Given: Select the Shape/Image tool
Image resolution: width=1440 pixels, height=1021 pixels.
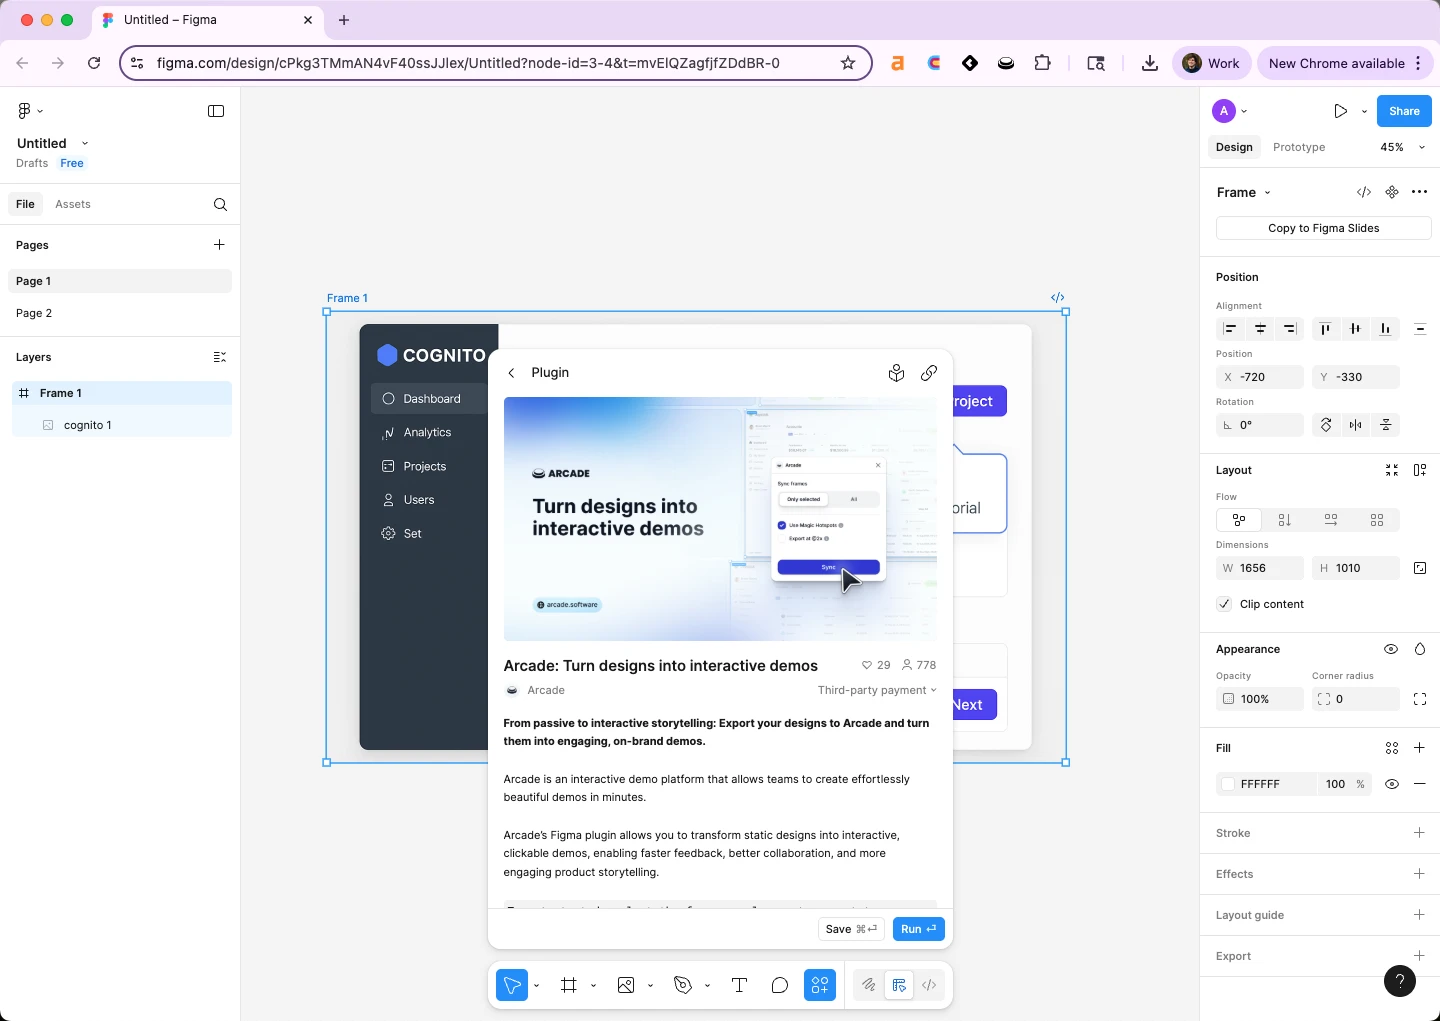Looking at the screenshot, I should pos(626,986).
